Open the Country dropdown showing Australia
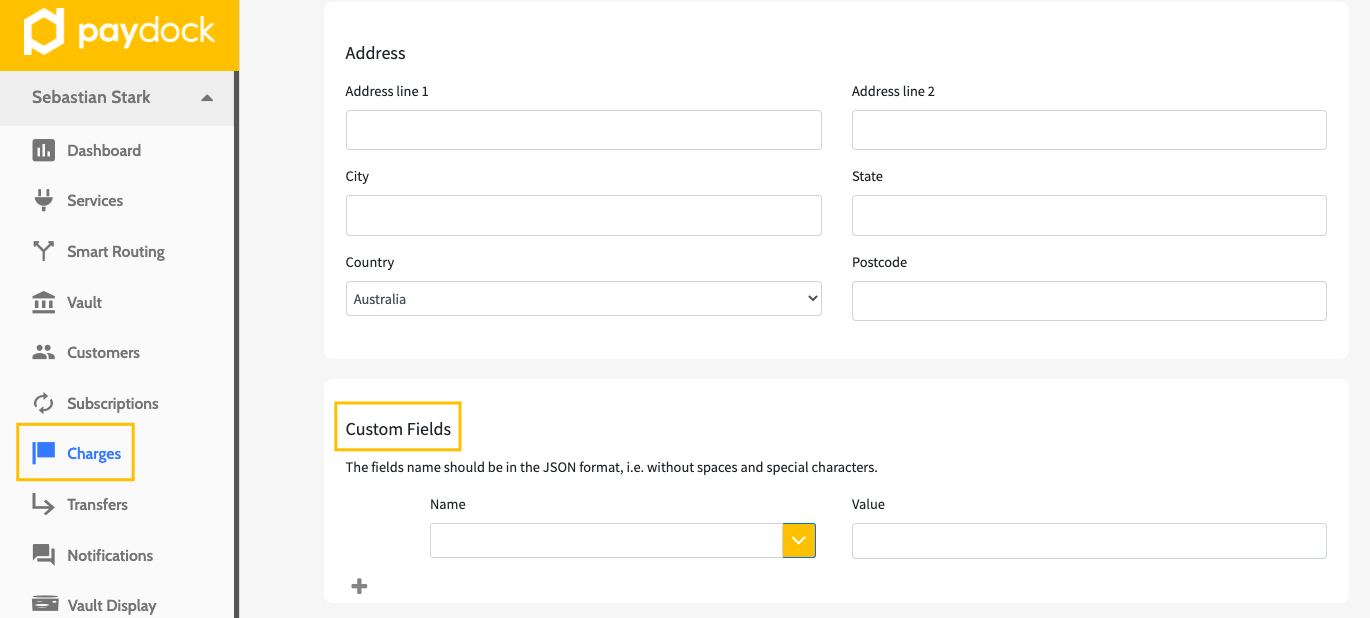 tap(583, 299)
